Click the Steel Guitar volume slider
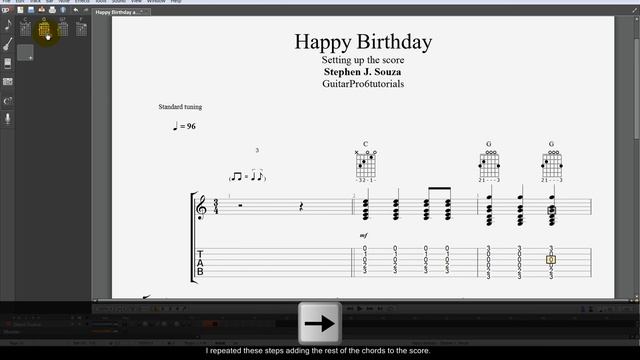The height and width of the screenshot is (360, 640). tap(104, 324)
